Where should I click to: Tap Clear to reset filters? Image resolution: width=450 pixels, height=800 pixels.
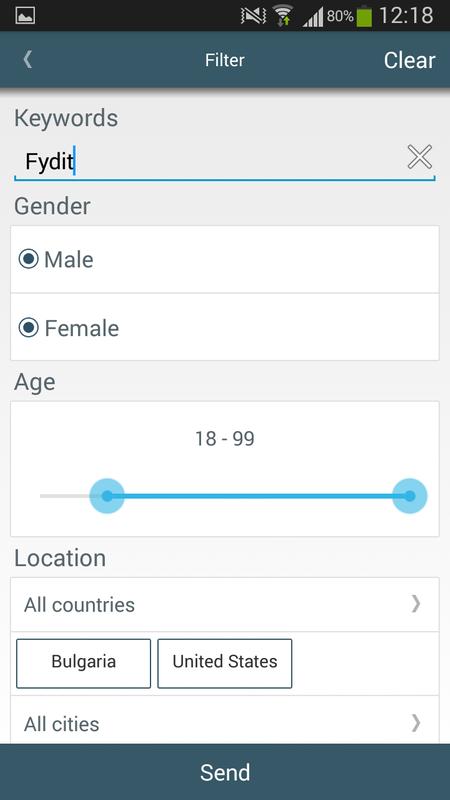(x=409, y=60)
